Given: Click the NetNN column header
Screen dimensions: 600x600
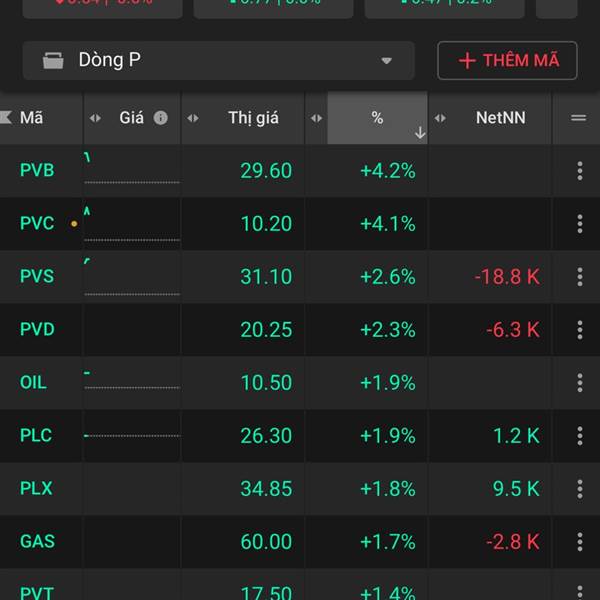Looking at the screenshot, I should (x=500, y=118).
